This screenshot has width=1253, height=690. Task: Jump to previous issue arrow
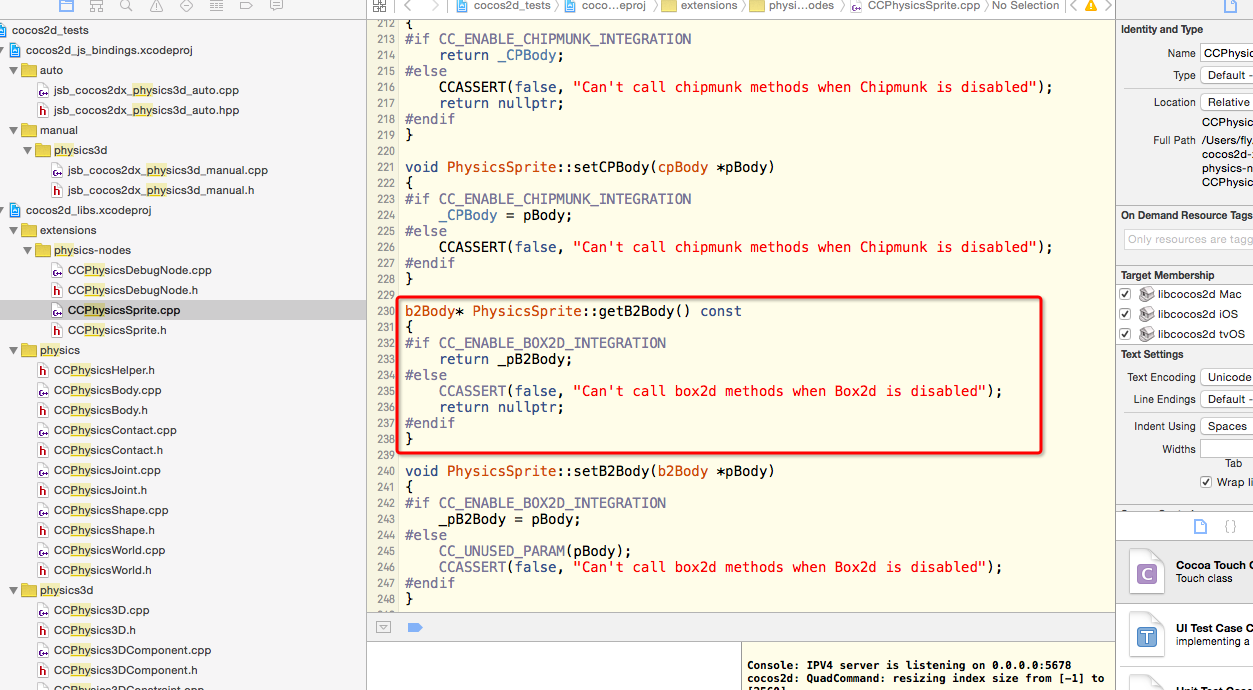1075,5
